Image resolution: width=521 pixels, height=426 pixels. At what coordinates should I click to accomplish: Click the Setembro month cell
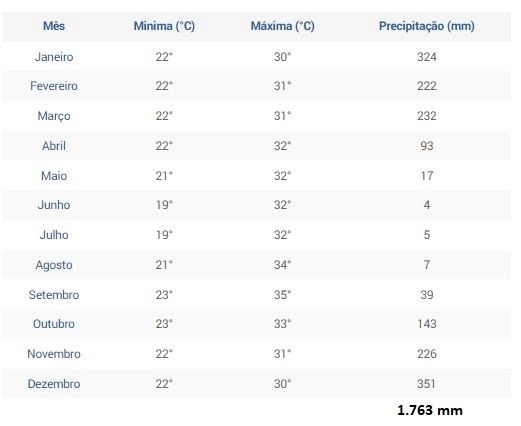(x=54, y=295)
